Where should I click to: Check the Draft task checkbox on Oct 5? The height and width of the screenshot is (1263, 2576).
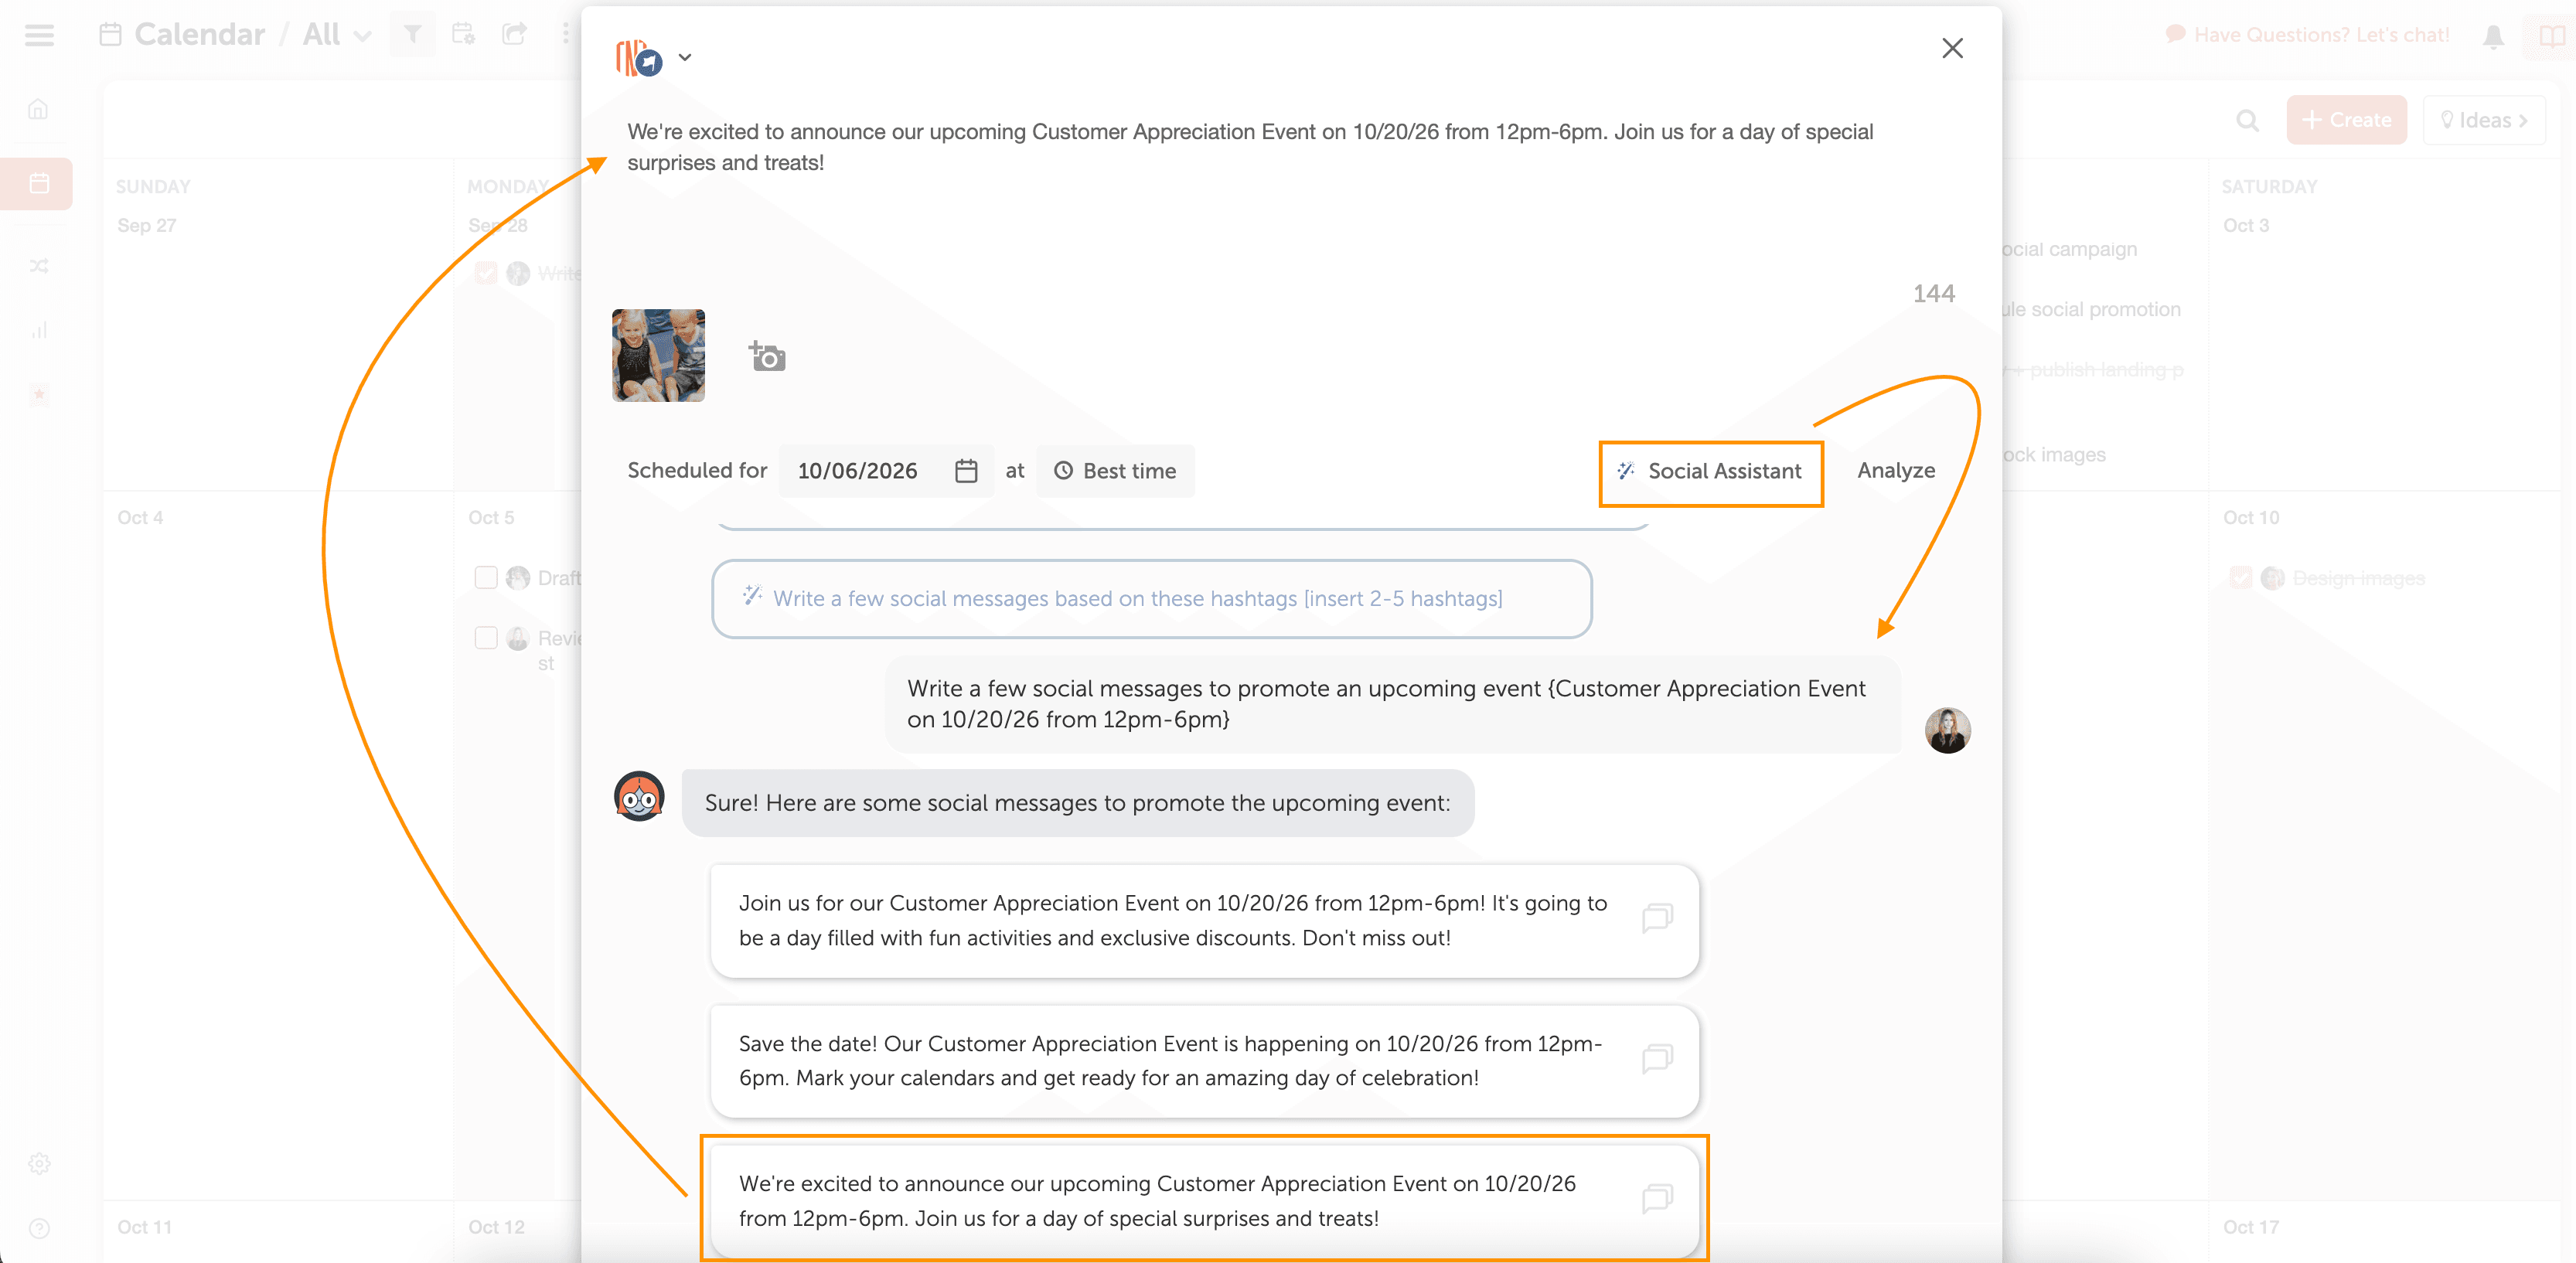(486, 578)
